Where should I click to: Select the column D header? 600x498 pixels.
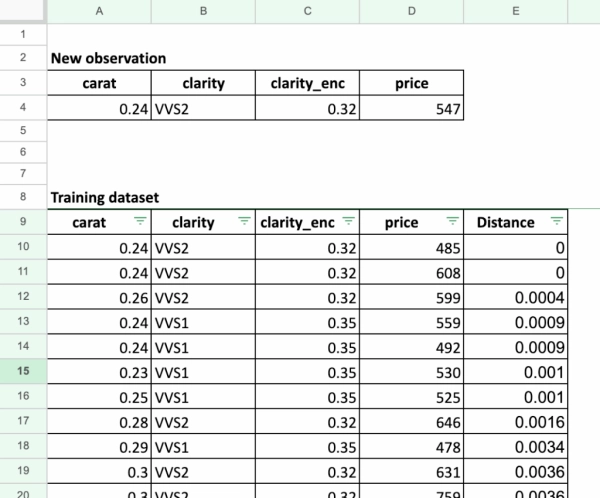[x=412, y=10]
